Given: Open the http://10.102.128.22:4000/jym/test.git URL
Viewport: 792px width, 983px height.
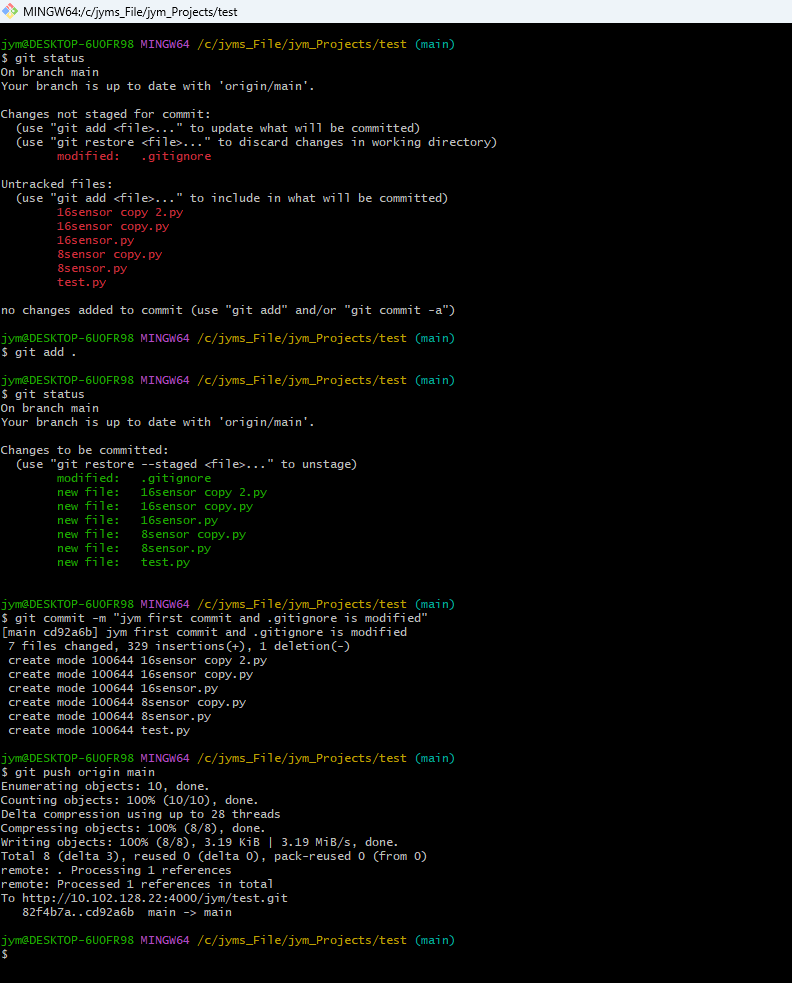Looking at the screenshot, I should click(155, 898).
